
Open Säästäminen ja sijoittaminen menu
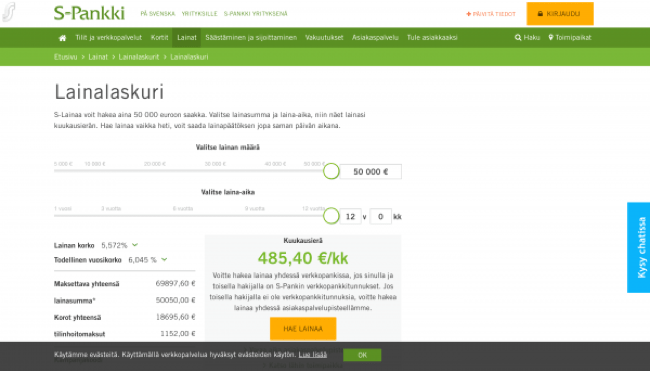point(251,38)
